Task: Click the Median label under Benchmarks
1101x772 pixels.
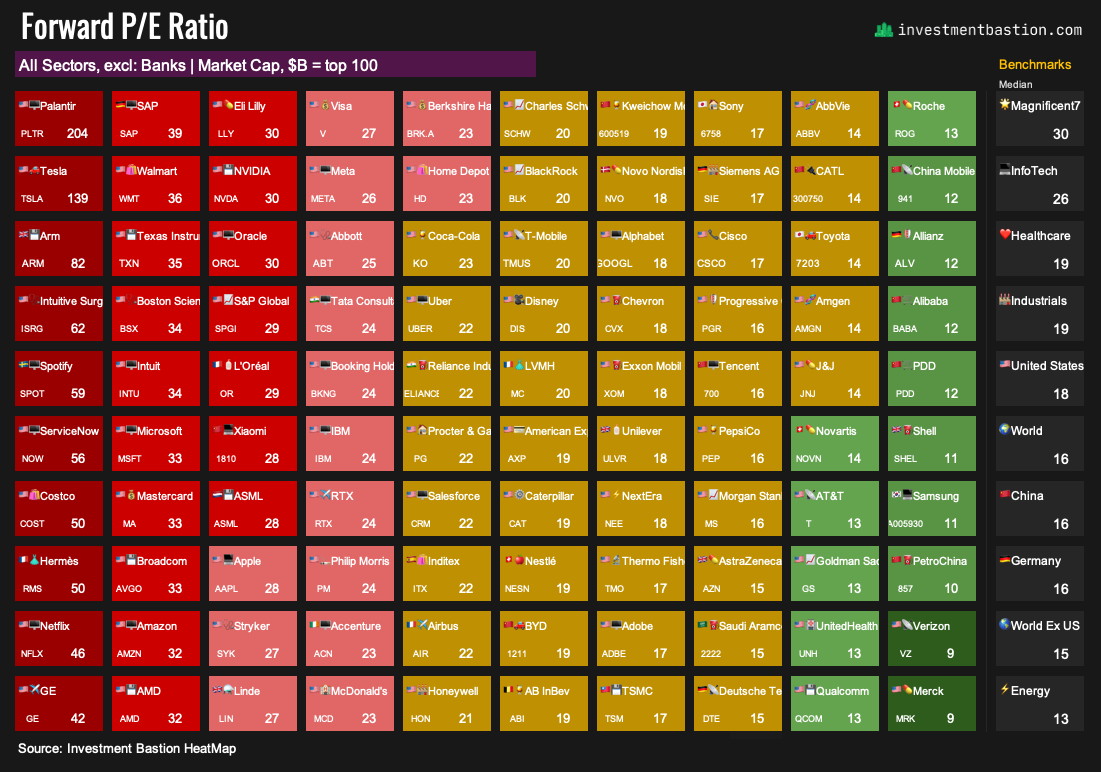Action: point(1015,84)
